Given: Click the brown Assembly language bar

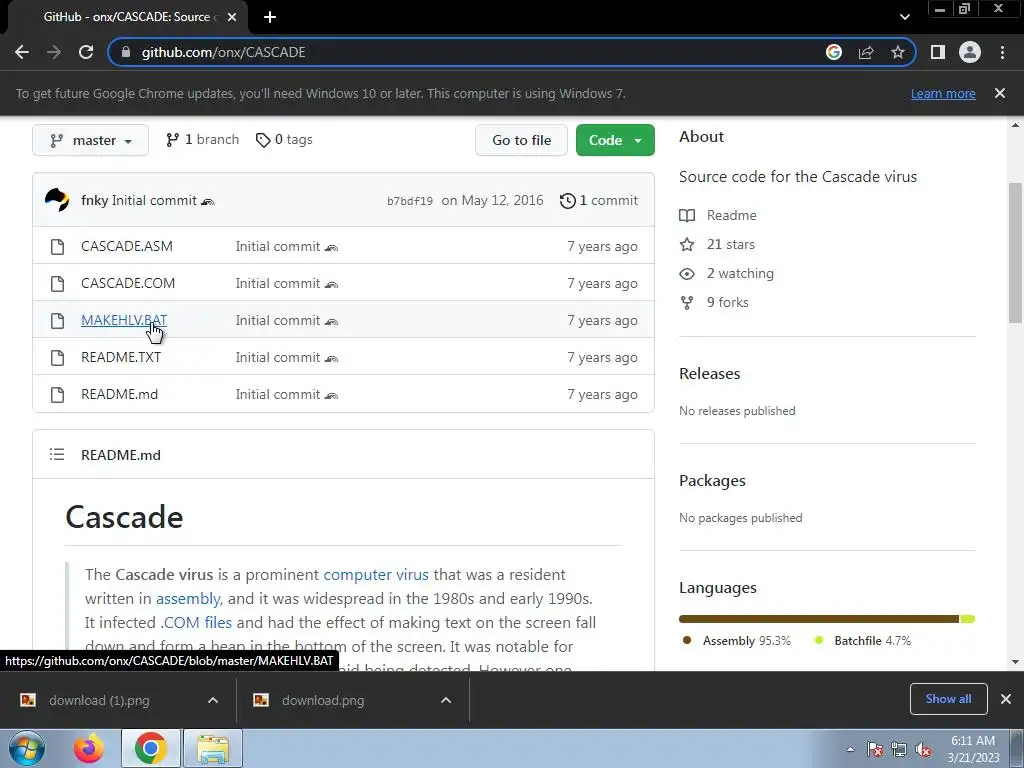Looking at the screenshot, I should click(819, 619).
